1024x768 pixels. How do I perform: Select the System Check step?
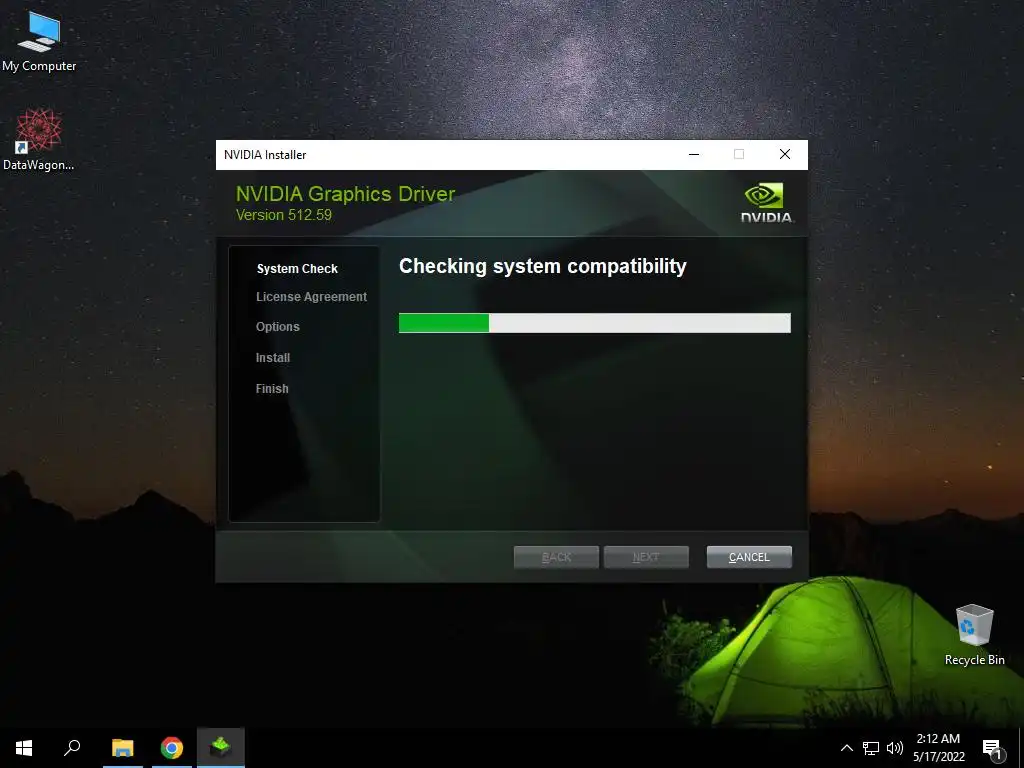click(297, 268)
